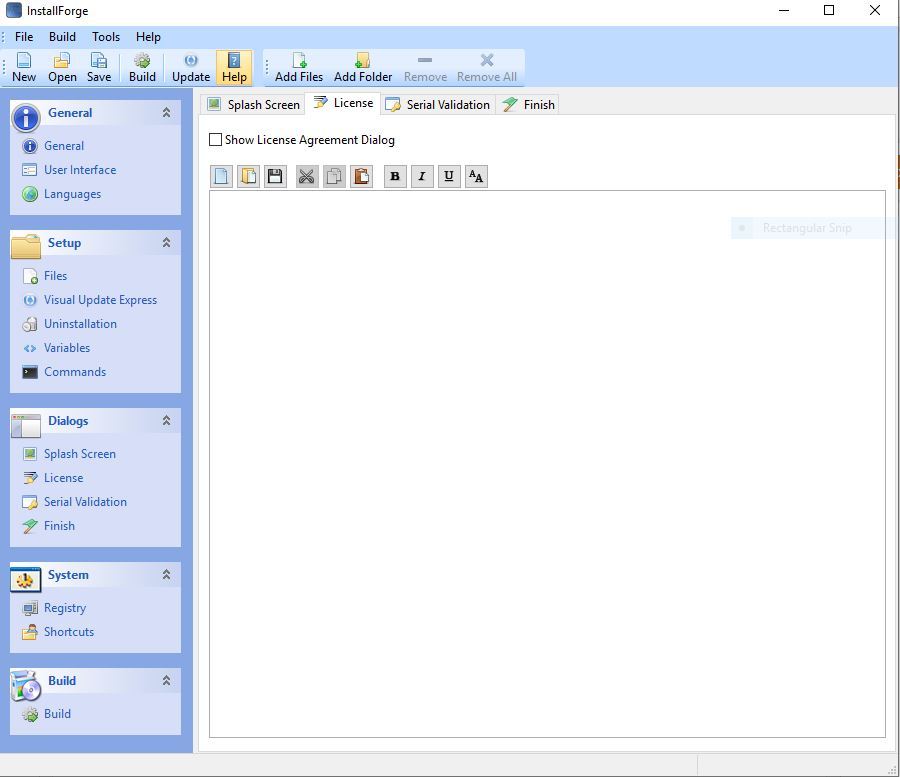This screenshot has height=777, width=900.
Task: Open the Tools menu
Action: pyautogui.click(x=106, y=37)
